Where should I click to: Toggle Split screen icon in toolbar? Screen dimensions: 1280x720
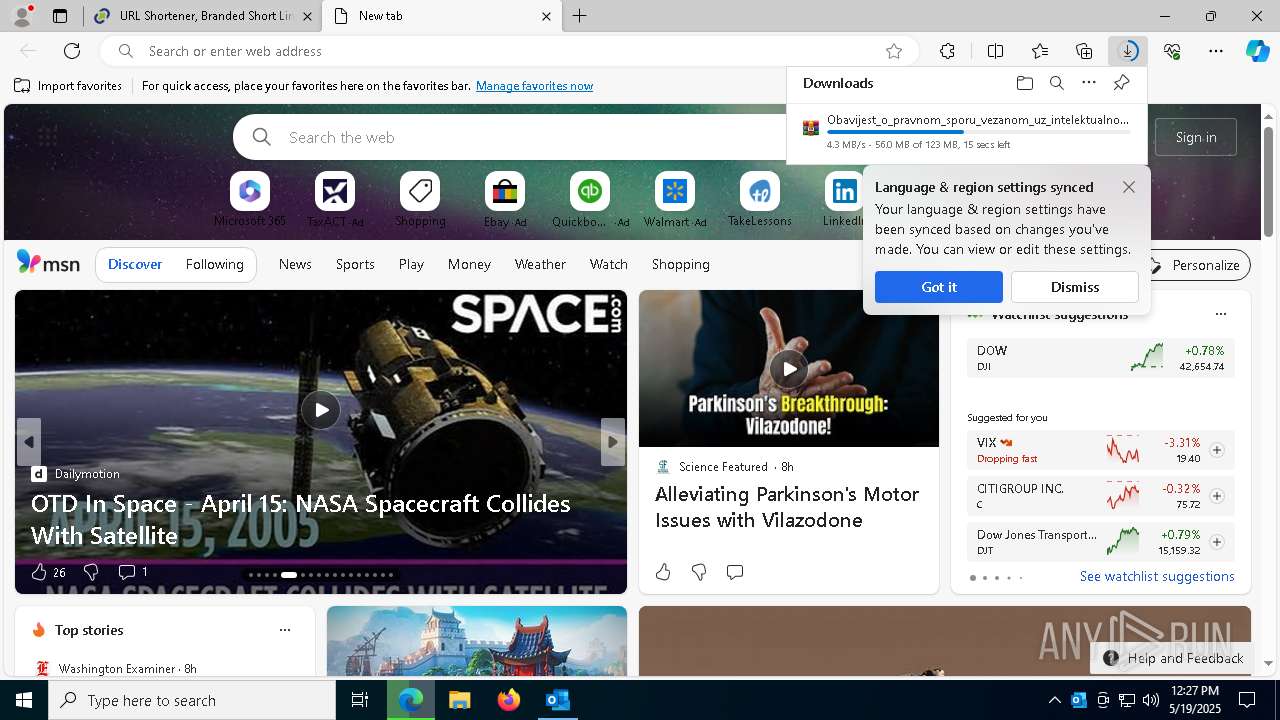(995, 51)
